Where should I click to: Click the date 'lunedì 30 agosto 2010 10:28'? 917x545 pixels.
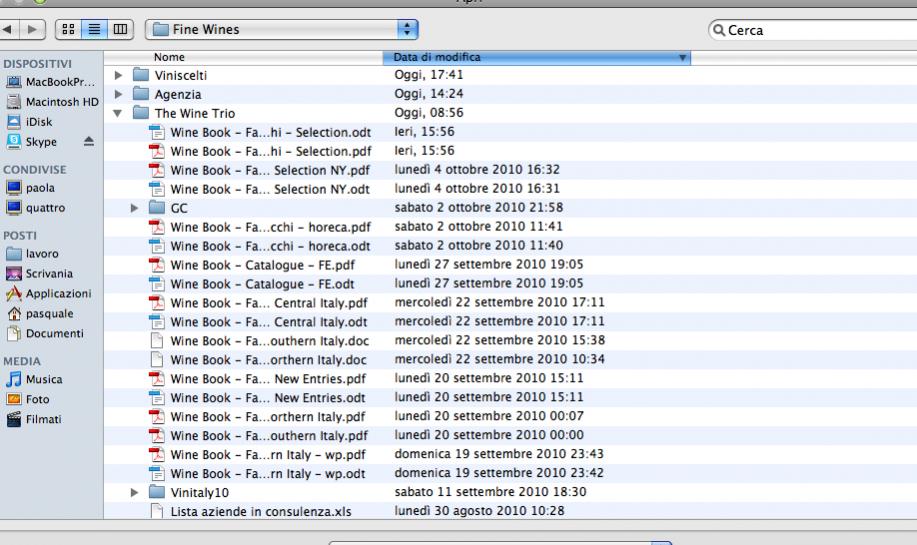pos(480,510)
